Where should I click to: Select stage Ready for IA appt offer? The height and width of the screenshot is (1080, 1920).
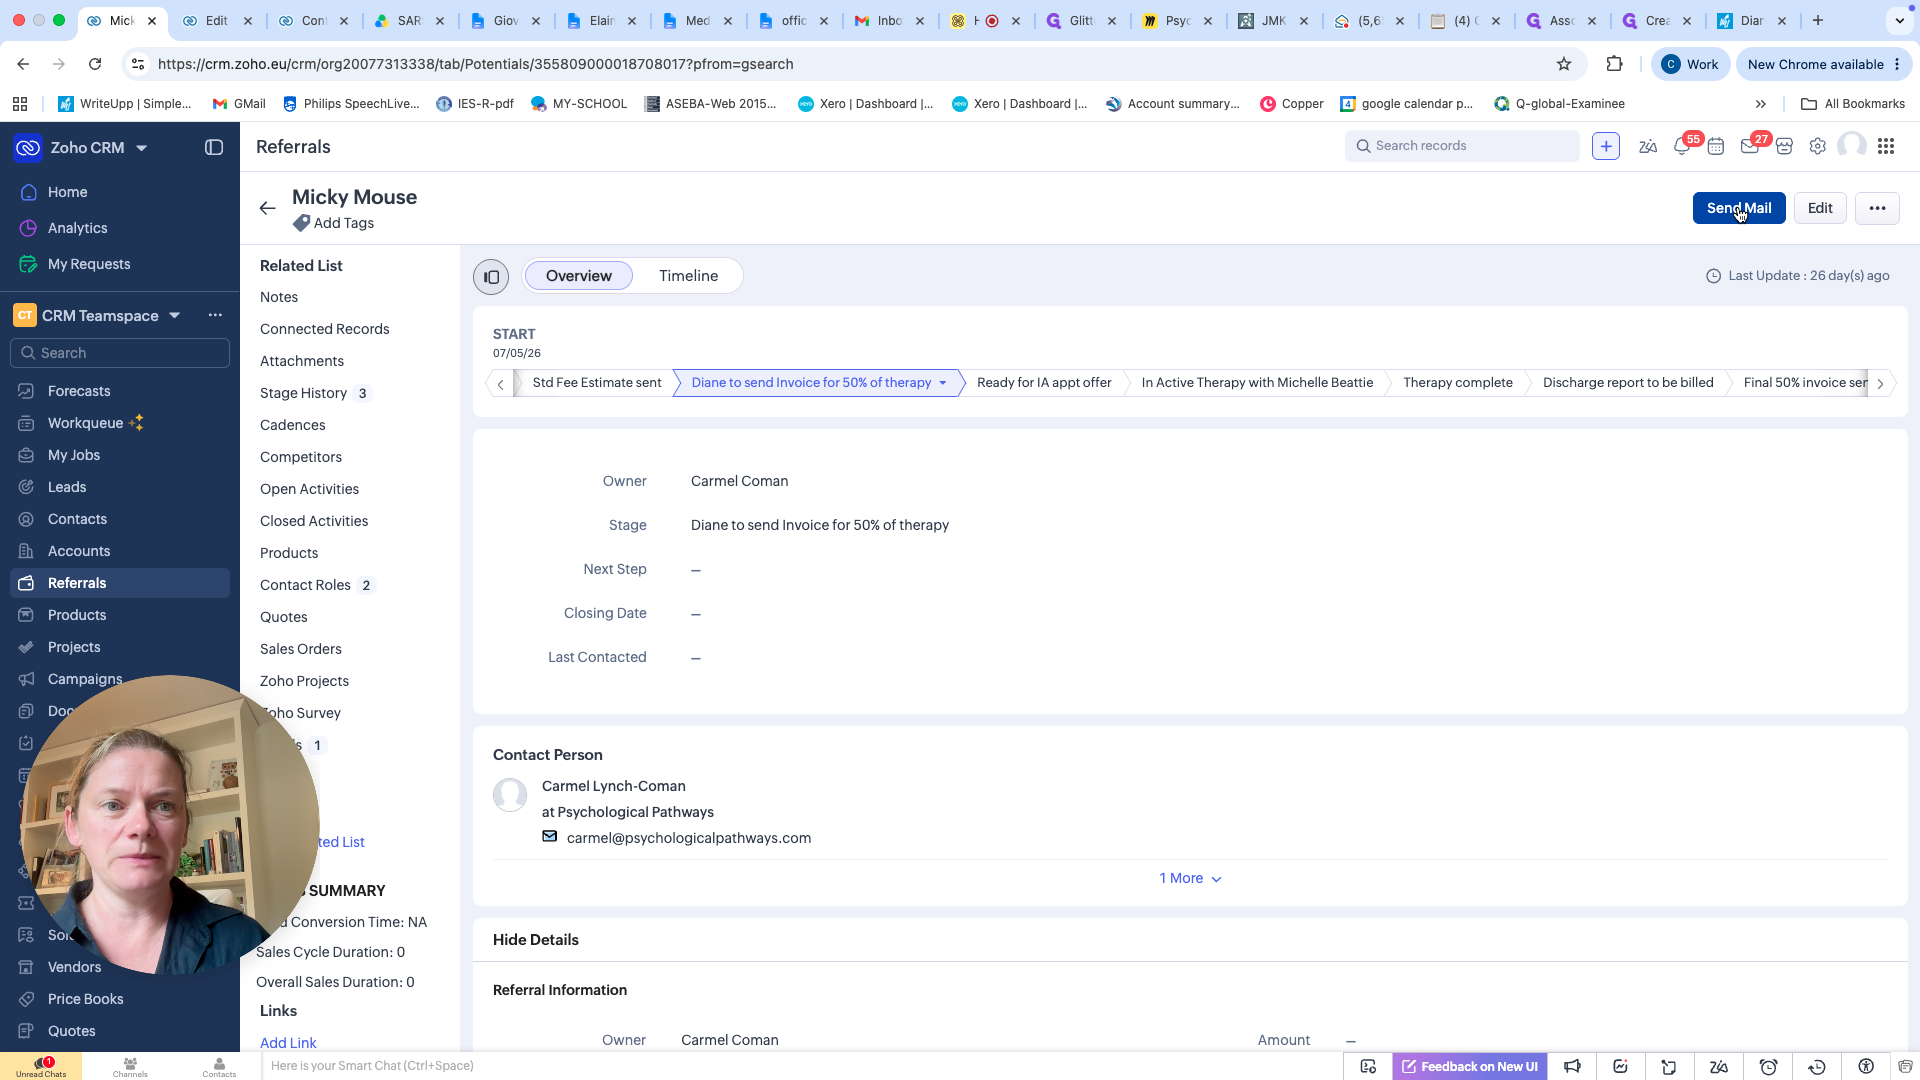click(x=1044, y=383)
